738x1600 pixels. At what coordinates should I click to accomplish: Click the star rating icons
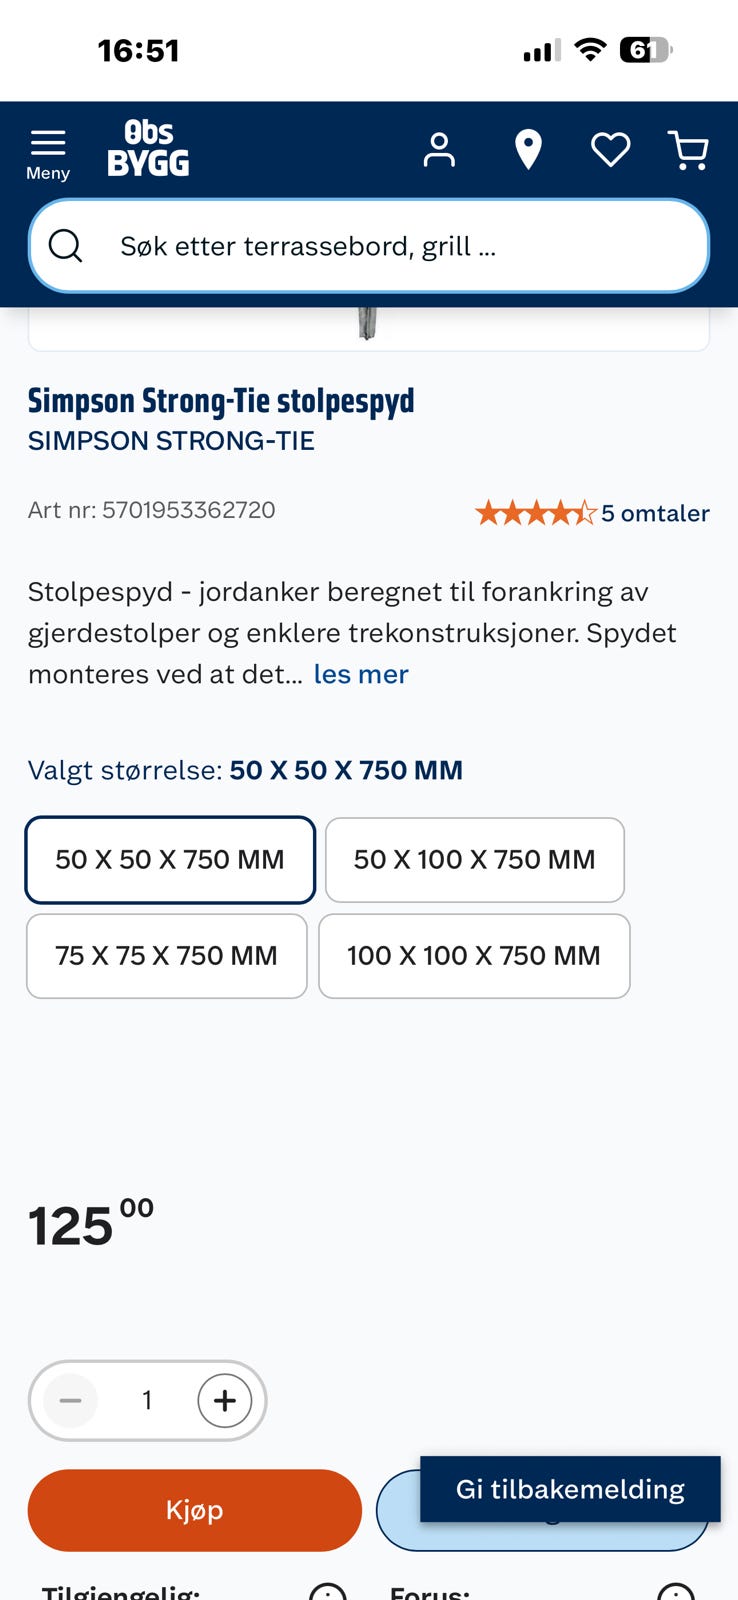click(x=536, y=513)
